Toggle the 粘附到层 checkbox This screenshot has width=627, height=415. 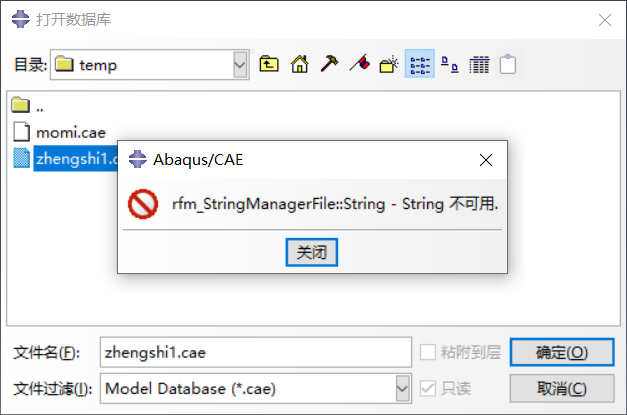[x=428, y=352]
